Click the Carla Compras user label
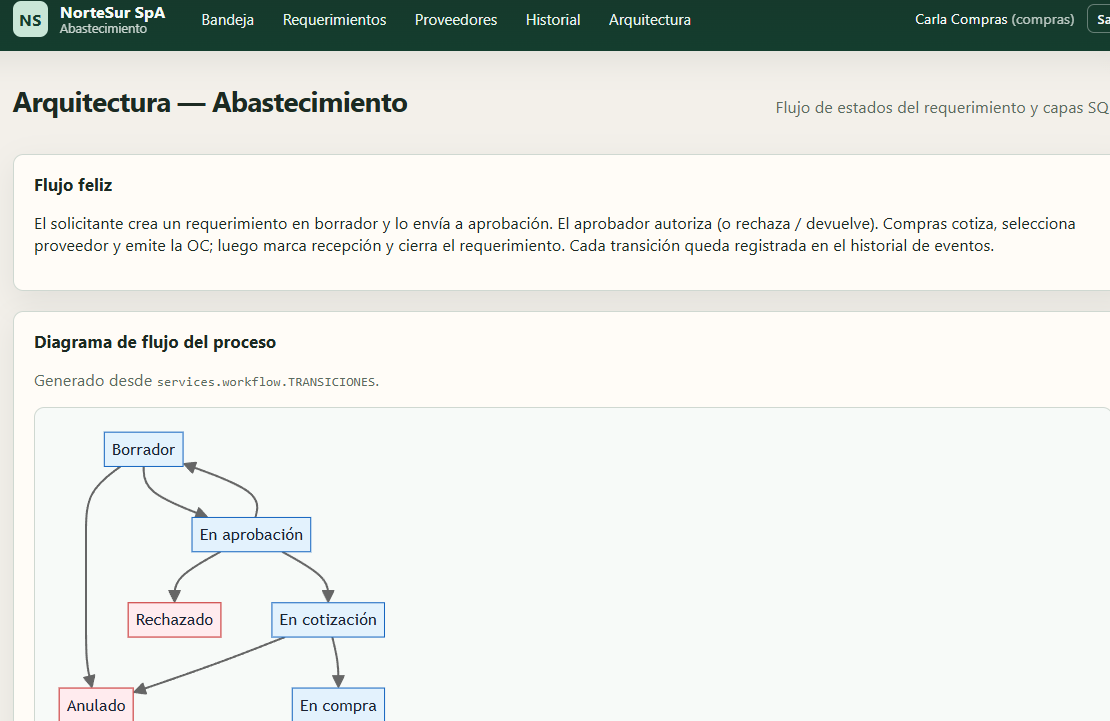The image size is (1110, 721). [995, 20]
